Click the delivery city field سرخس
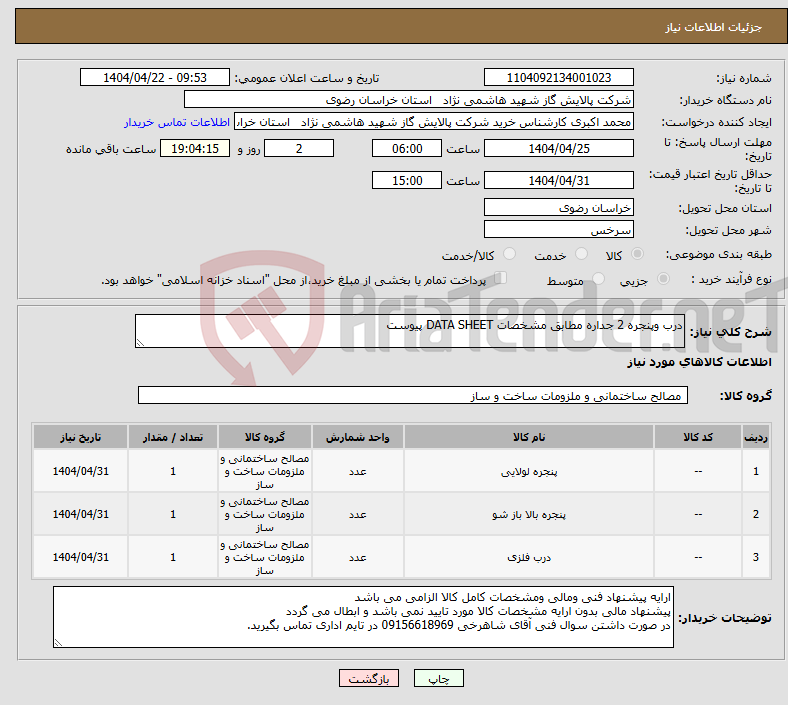 [x=558, y=230]
